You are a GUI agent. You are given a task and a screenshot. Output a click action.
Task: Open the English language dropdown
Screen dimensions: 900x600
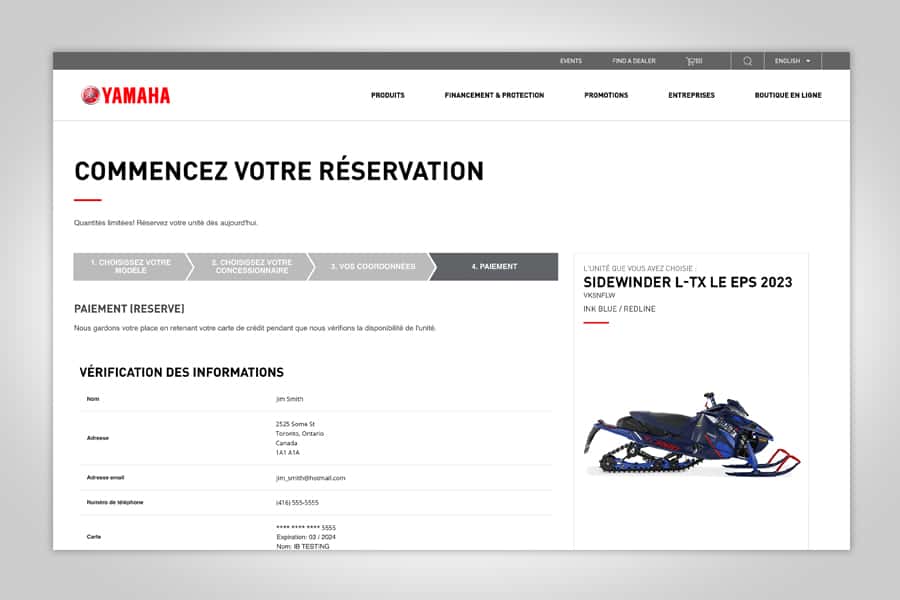tap(793, 61)
